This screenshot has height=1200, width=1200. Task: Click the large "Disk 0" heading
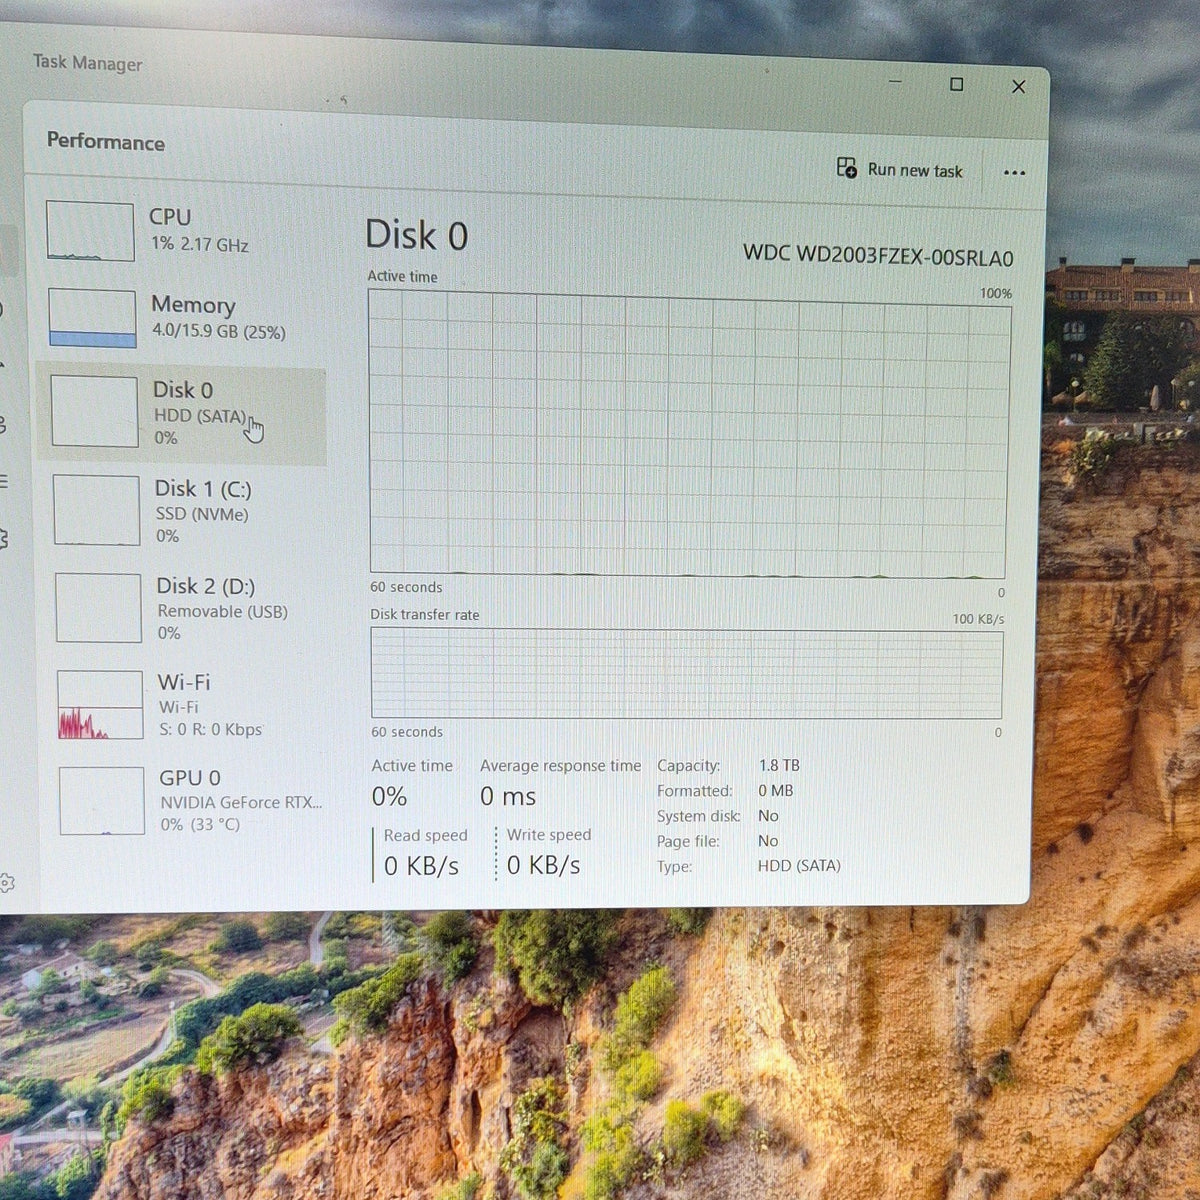point(416,235)
